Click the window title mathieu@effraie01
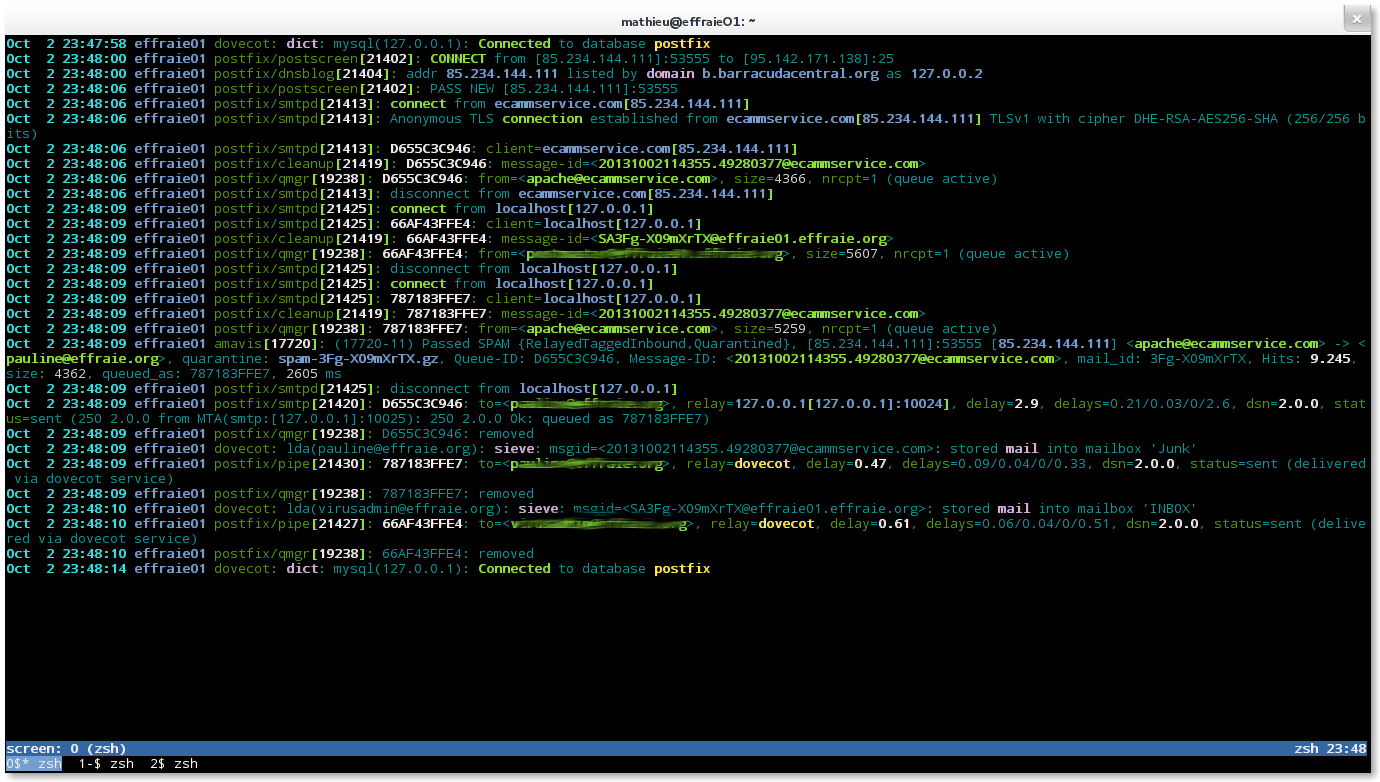 pyautogui.click(x=689, y=20)
